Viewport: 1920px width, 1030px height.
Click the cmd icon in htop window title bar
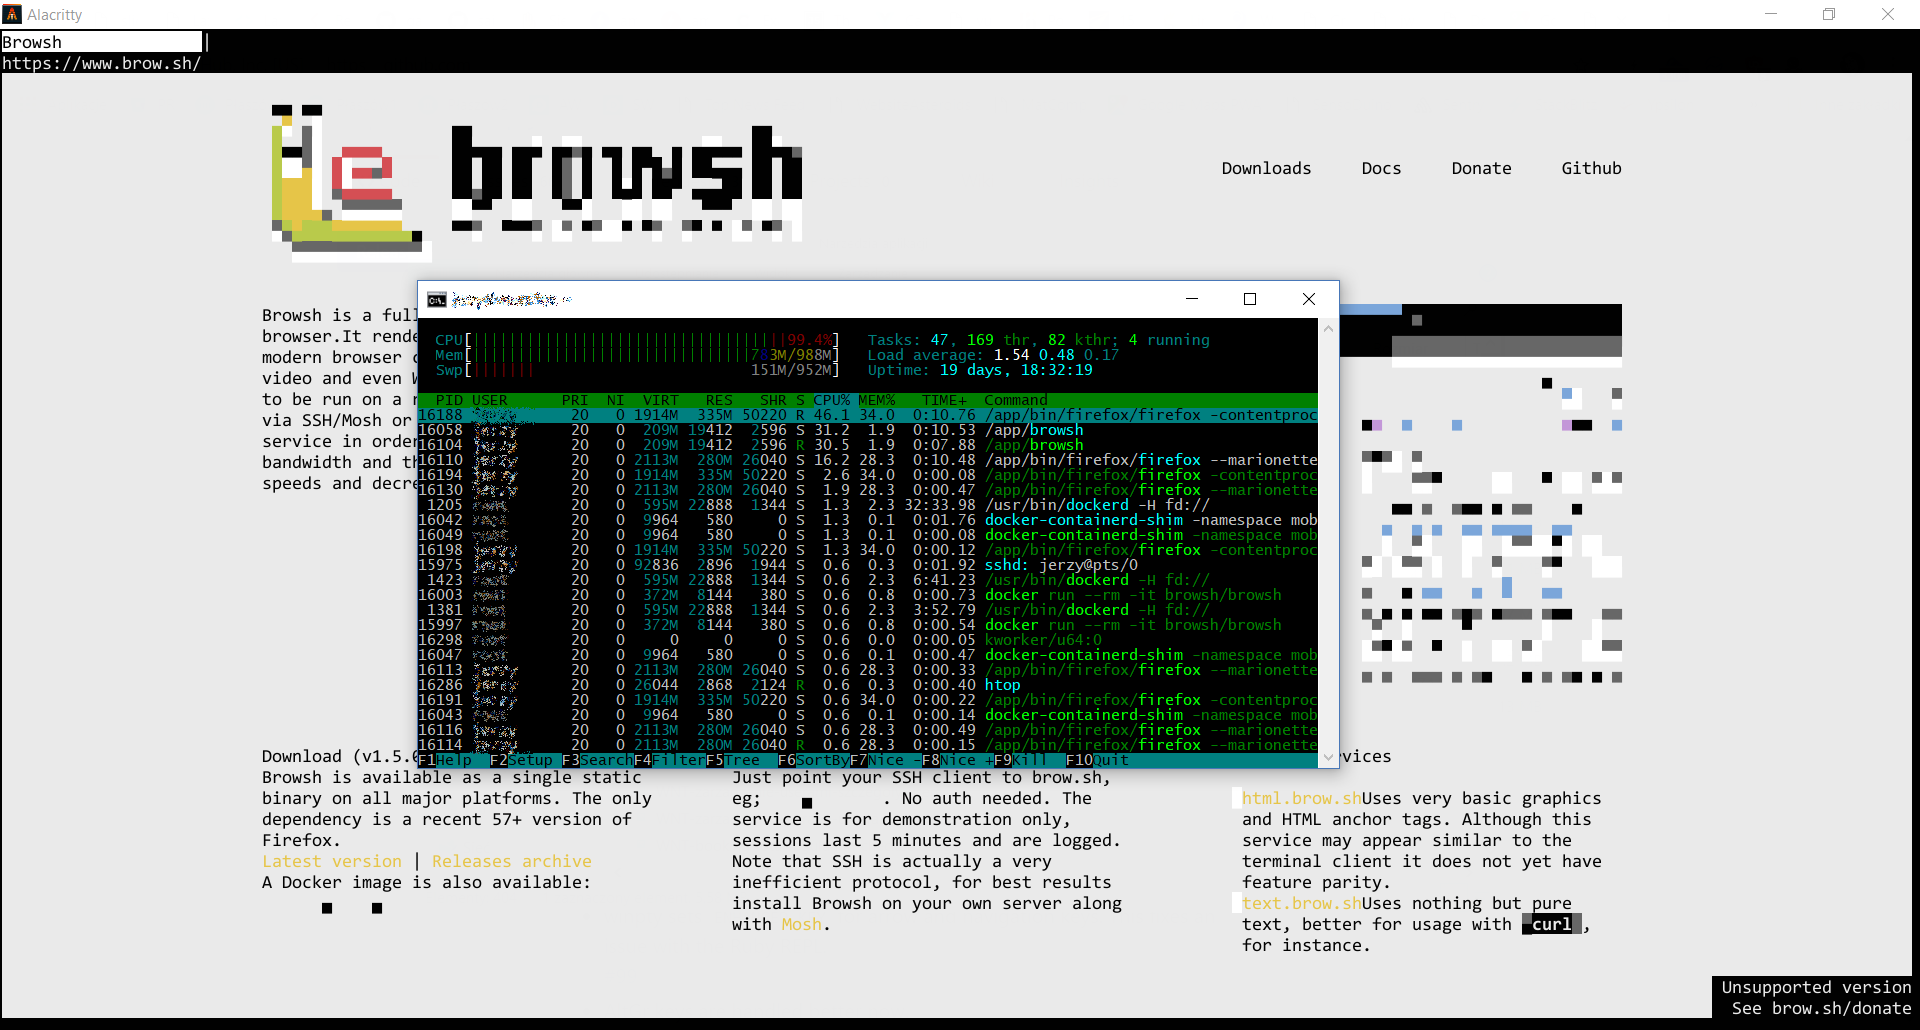436,300
